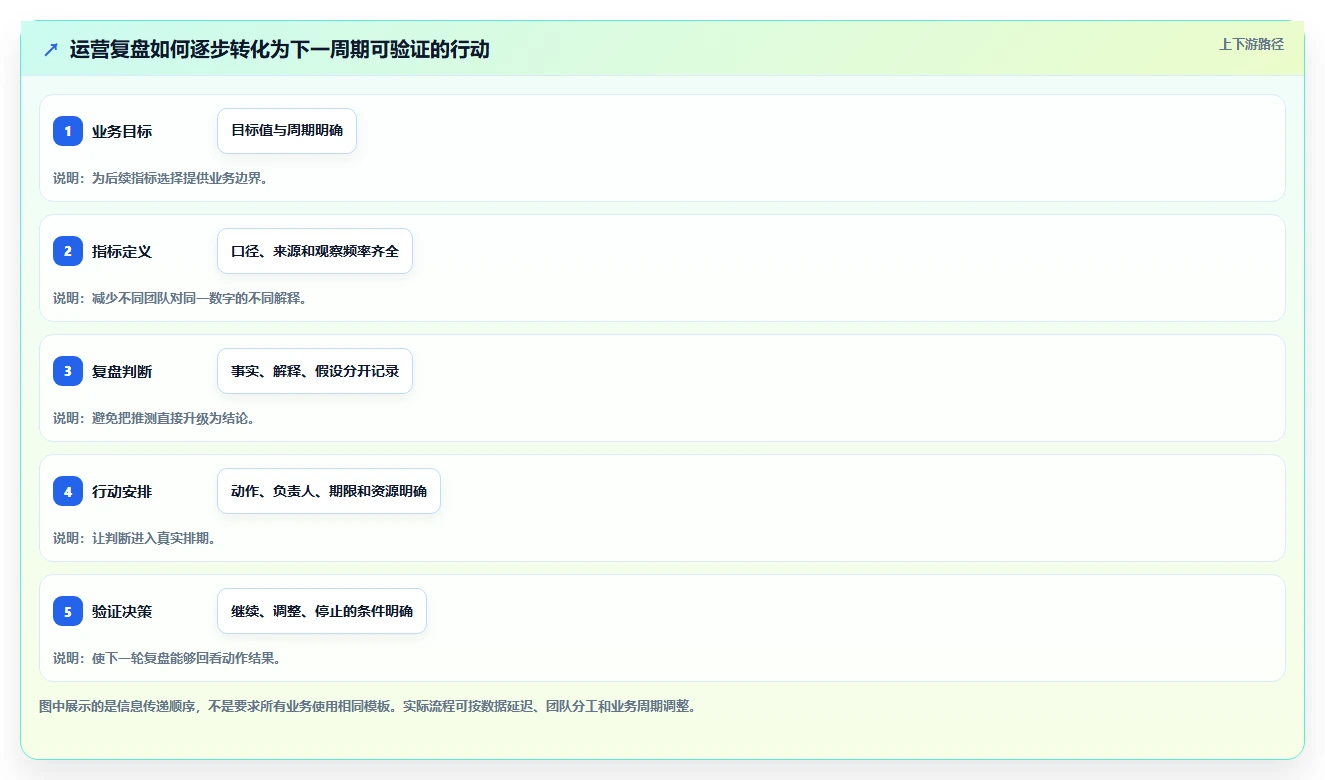Click the step 4 number badge
1325x780 pixels.
point(68,491)
